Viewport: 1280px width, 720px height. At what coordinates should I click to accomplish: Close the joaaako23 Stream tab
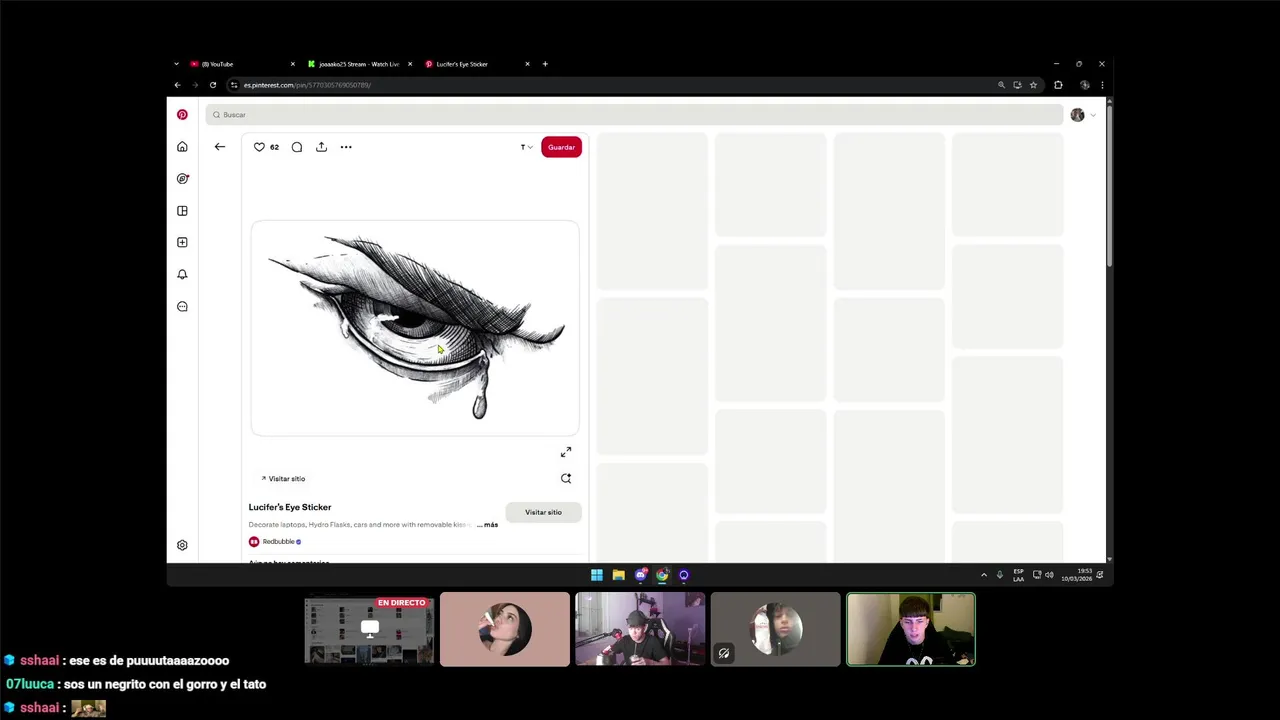[410, 64]
